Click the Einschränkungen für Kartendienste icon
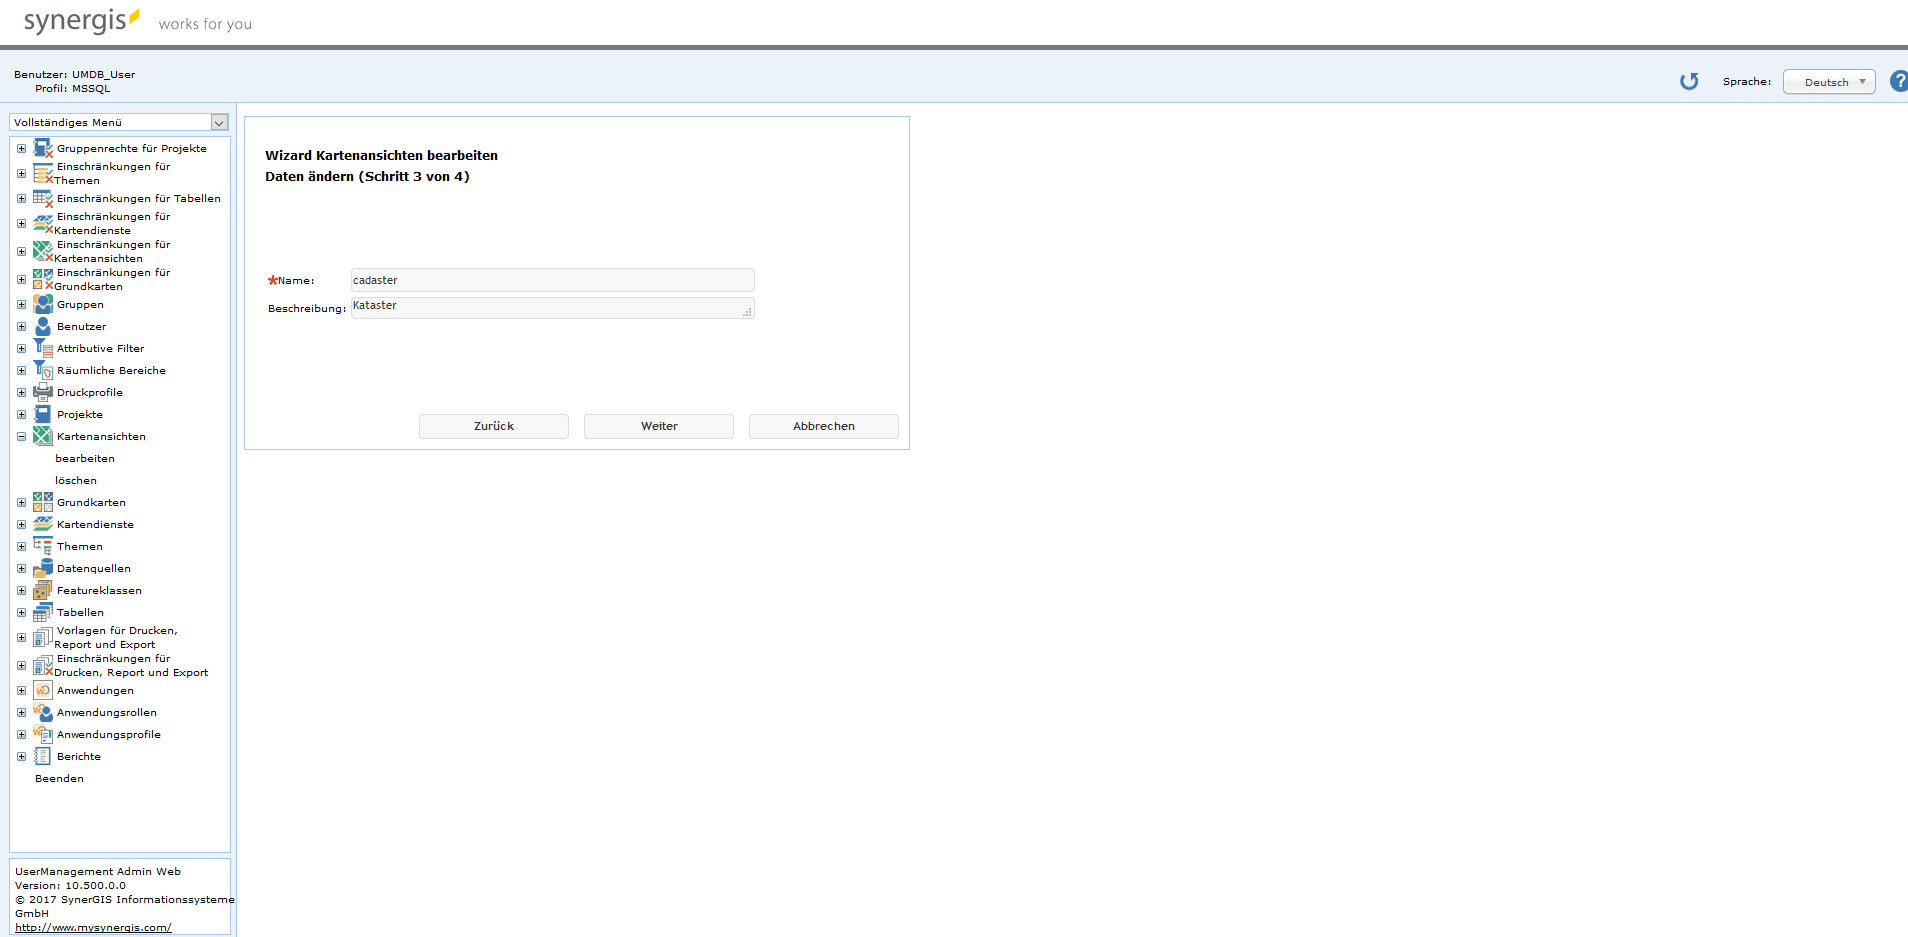The height and width of the screenshot is (937, 1908). tap(43, 223)
